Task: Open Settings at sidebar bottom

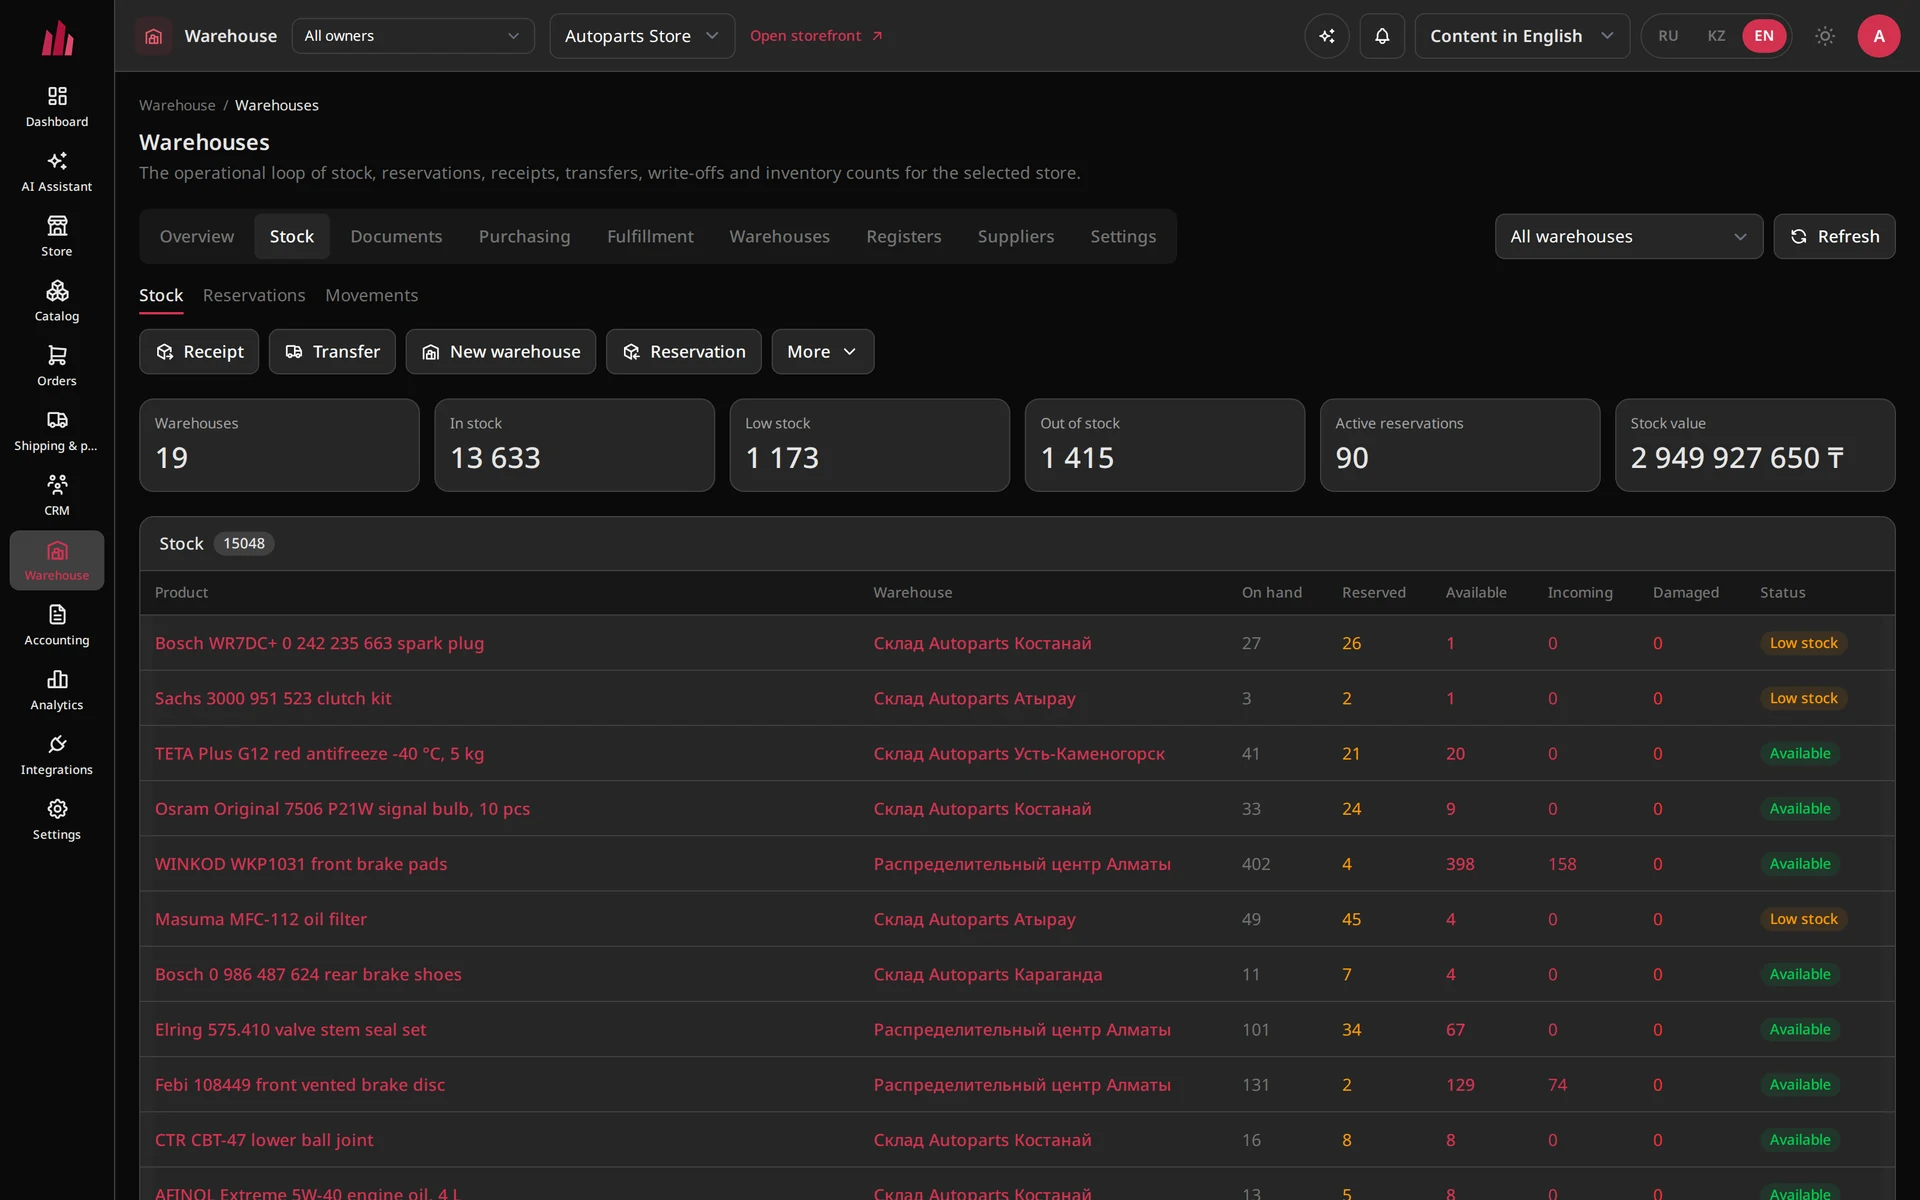Action: (x=57, y=820)
